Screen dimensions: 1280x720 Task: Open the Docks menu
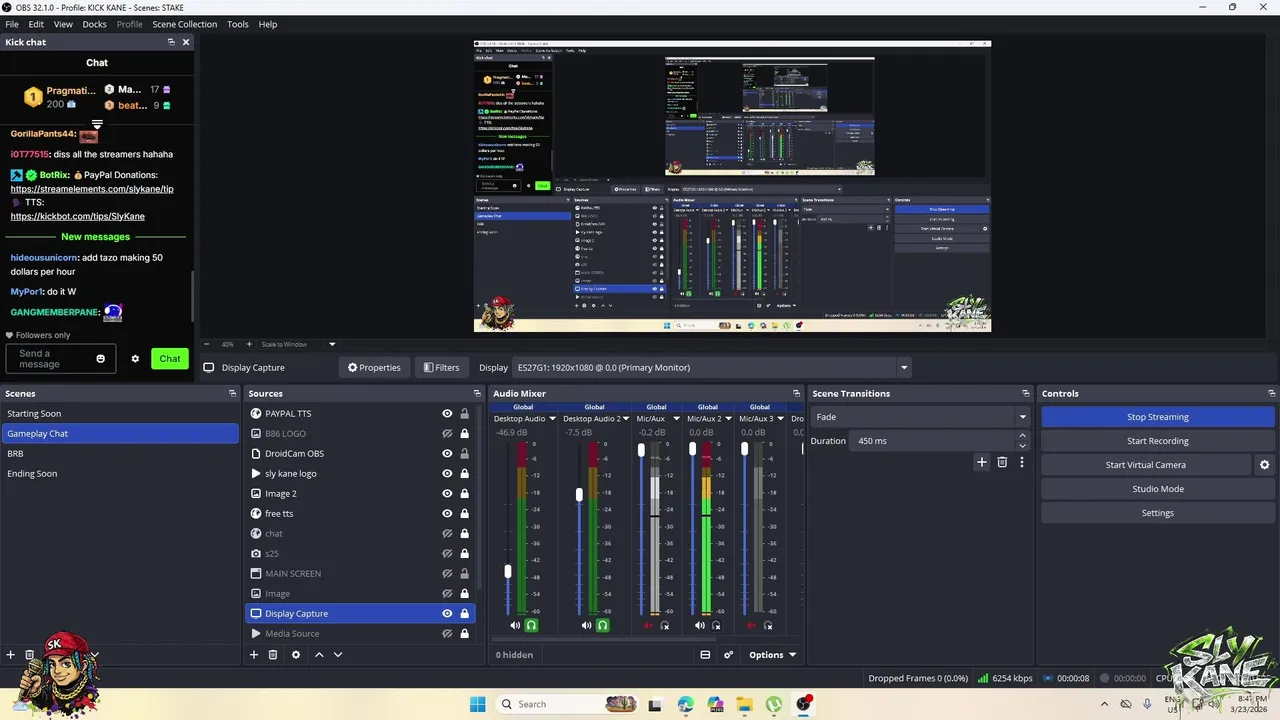[x=94, y=24]
